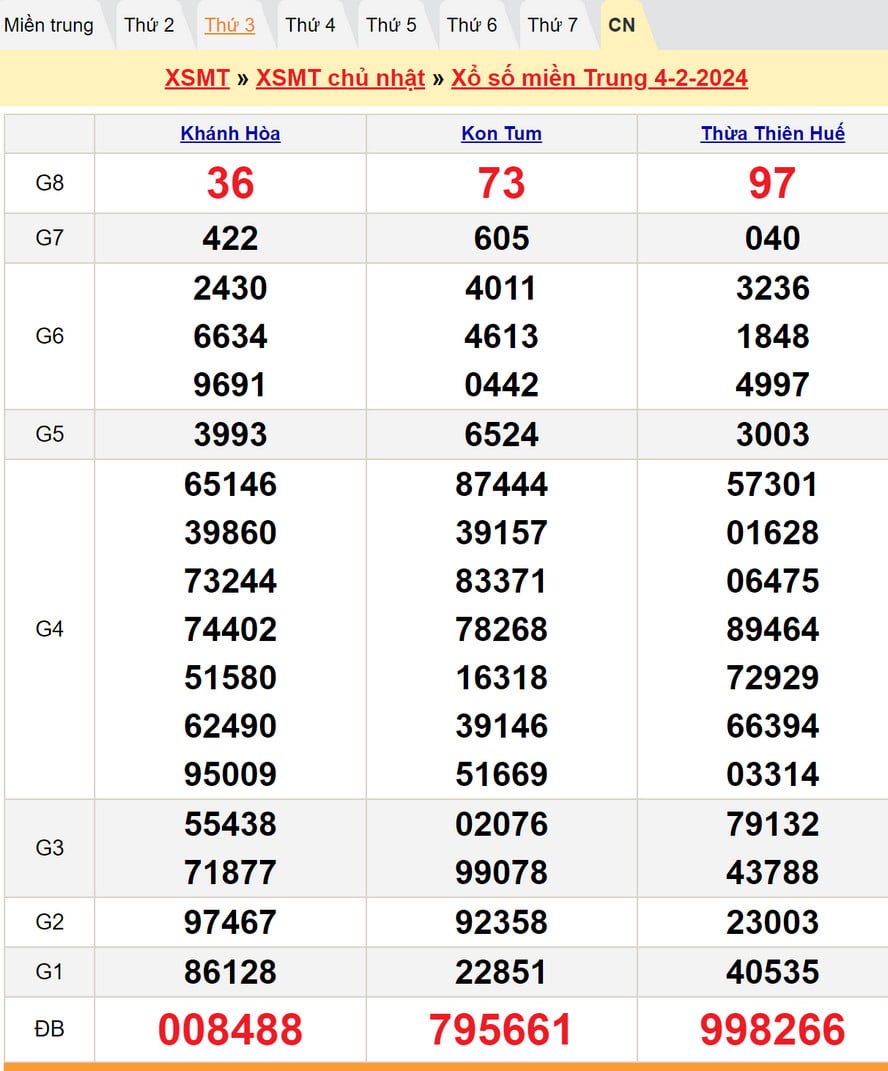This screenshot has width=888, height=1071.
Task: Select the G8 number 36
Action: pos(230,183)
